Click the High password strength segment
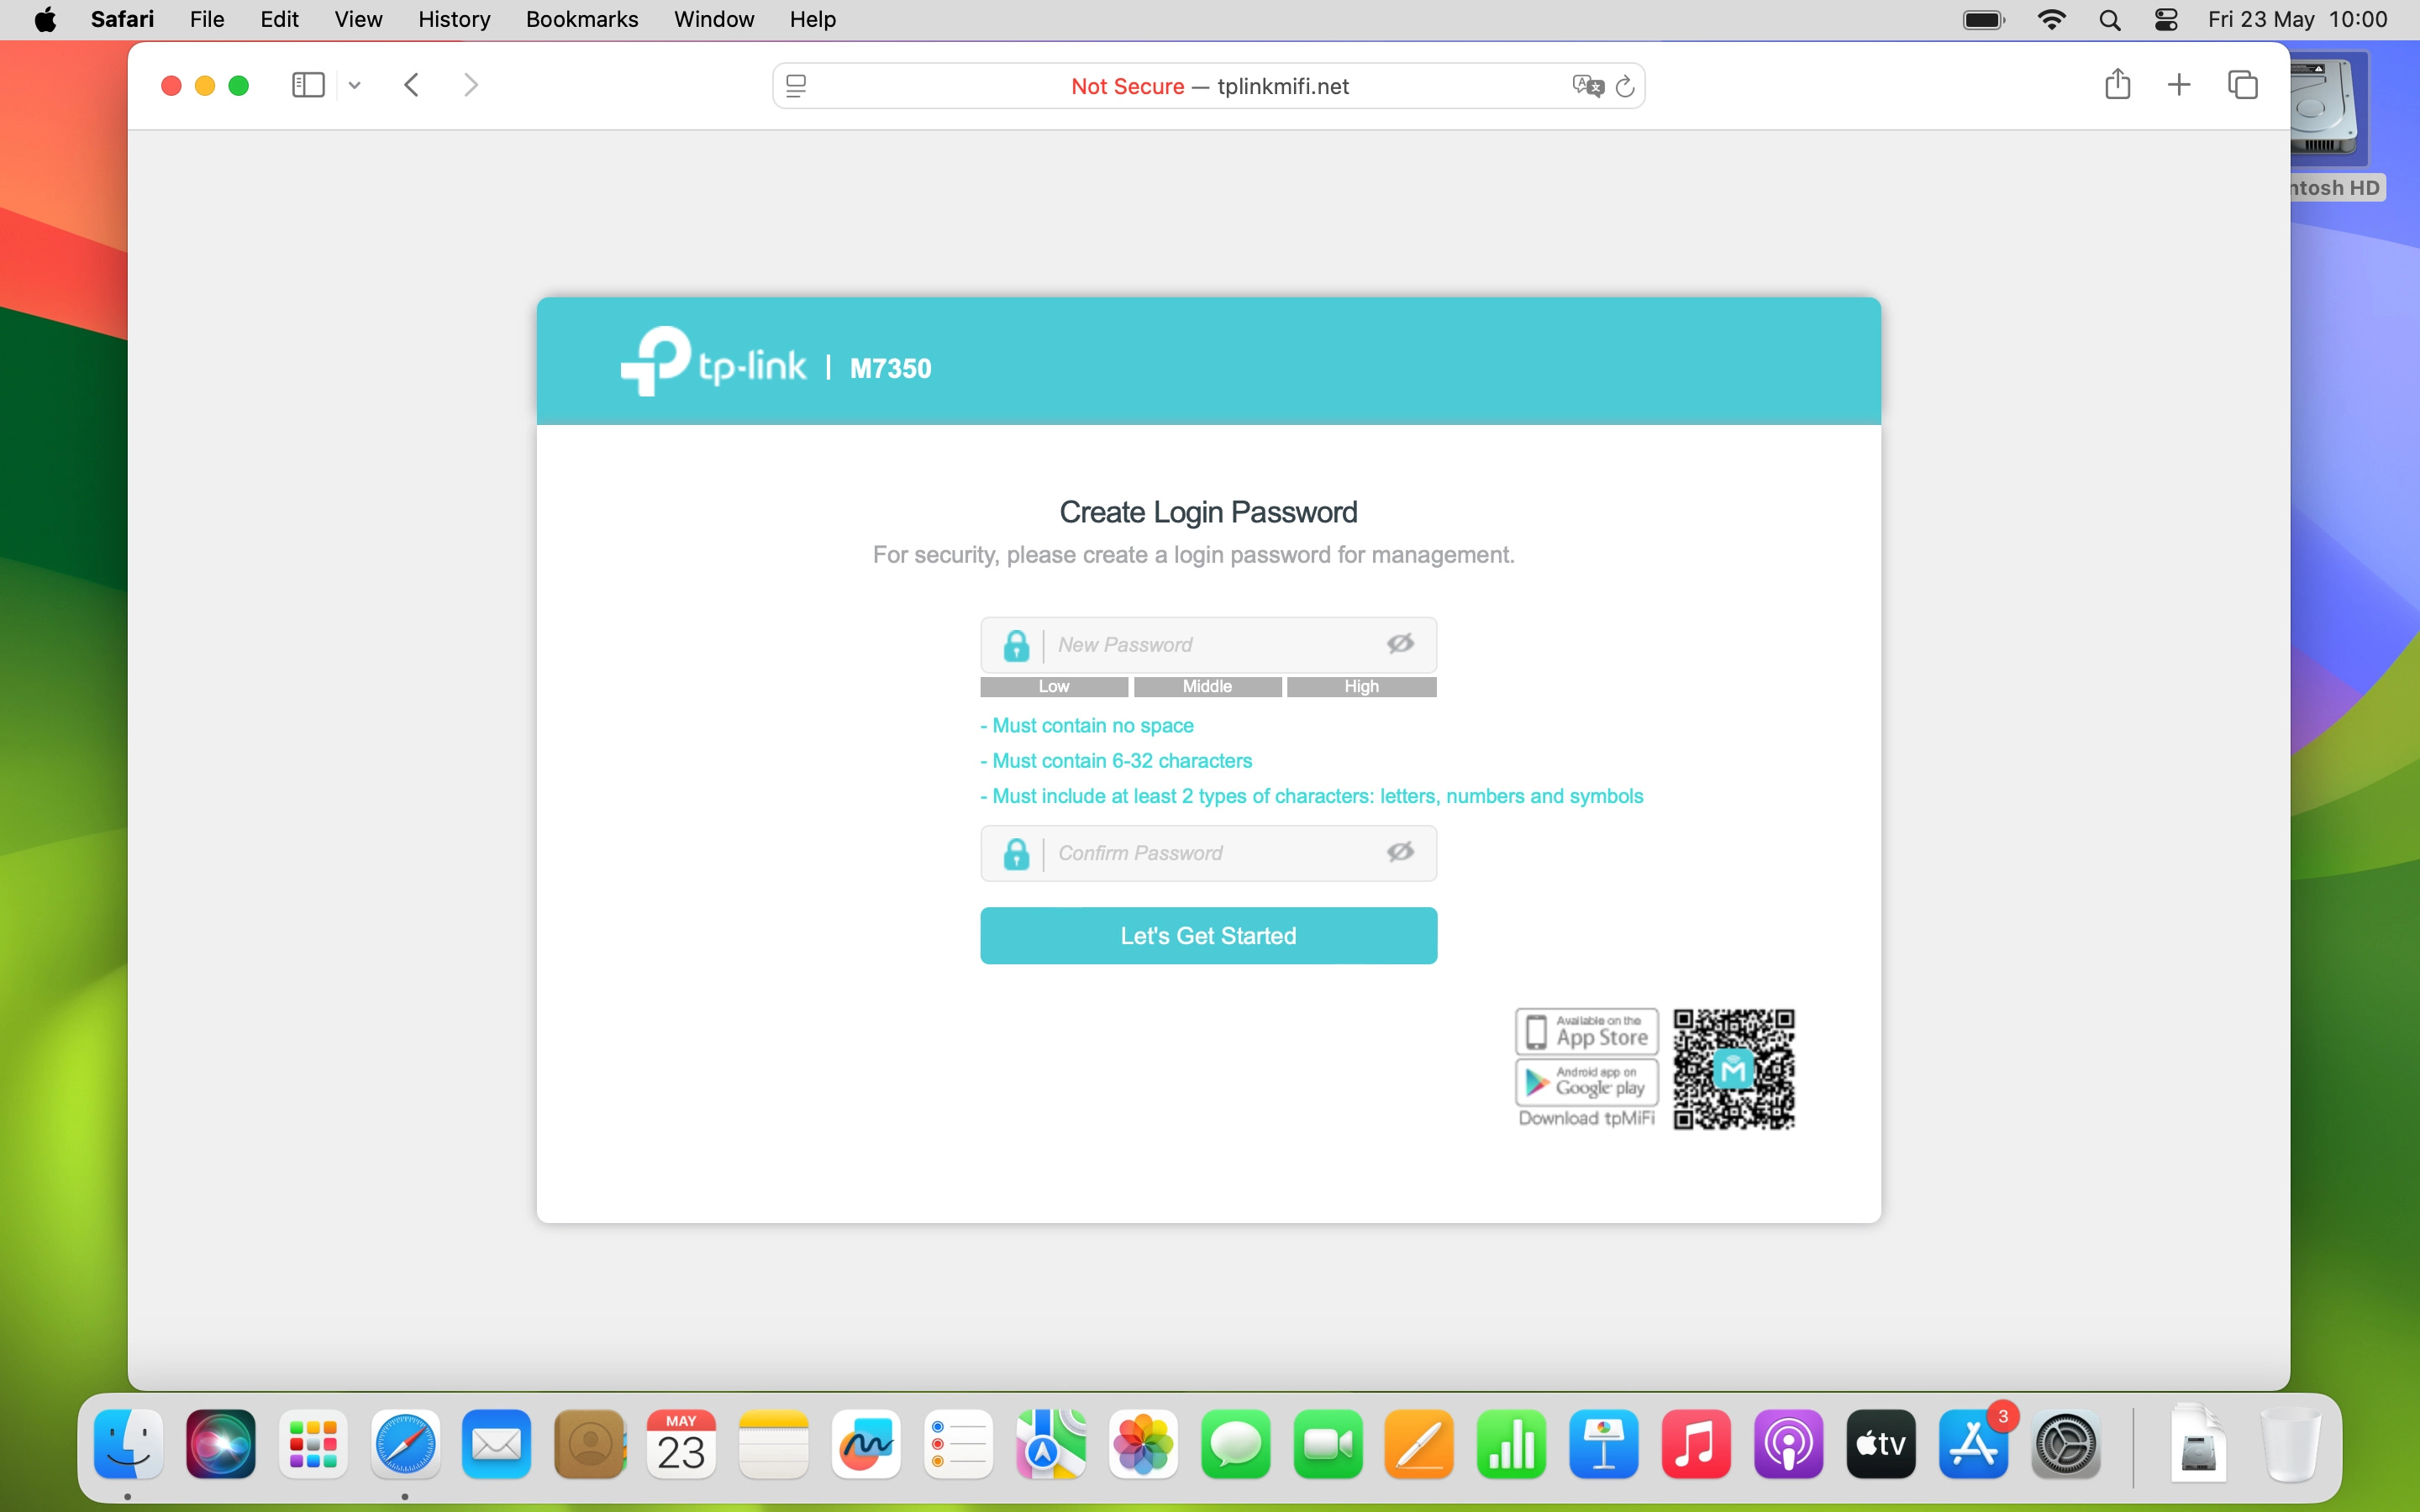Image resolution: width=2420 pixels, height=1512 pixels. coord(1362,687)
